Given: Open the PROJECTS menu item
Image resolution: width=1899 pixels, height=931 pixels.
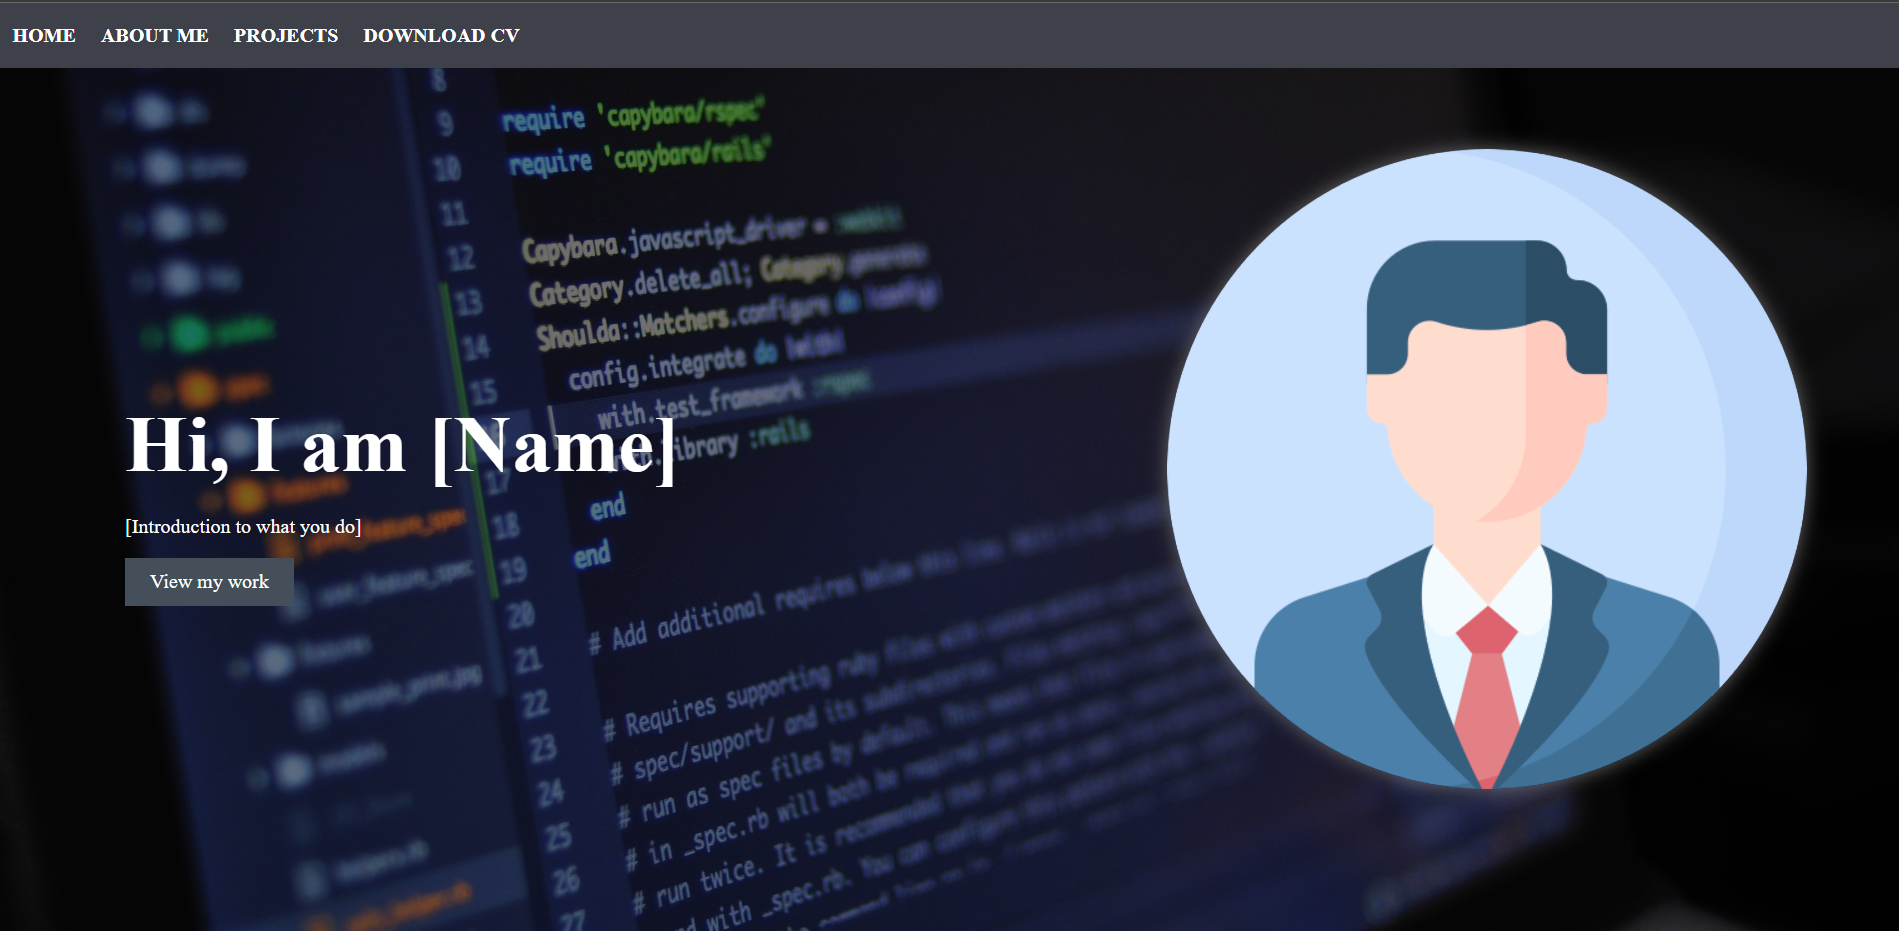Looking at the screenshot, I should pos(286,36).
